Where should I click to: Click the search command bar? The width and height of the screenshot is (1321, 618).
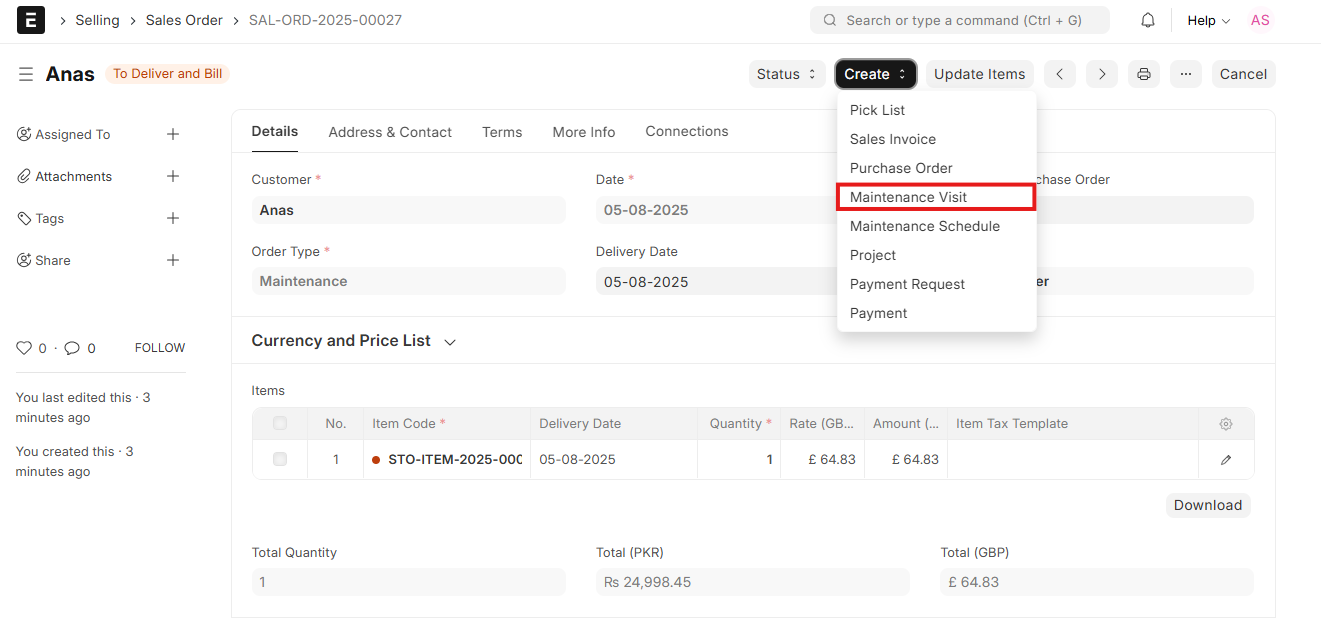[x=960, y=20]
